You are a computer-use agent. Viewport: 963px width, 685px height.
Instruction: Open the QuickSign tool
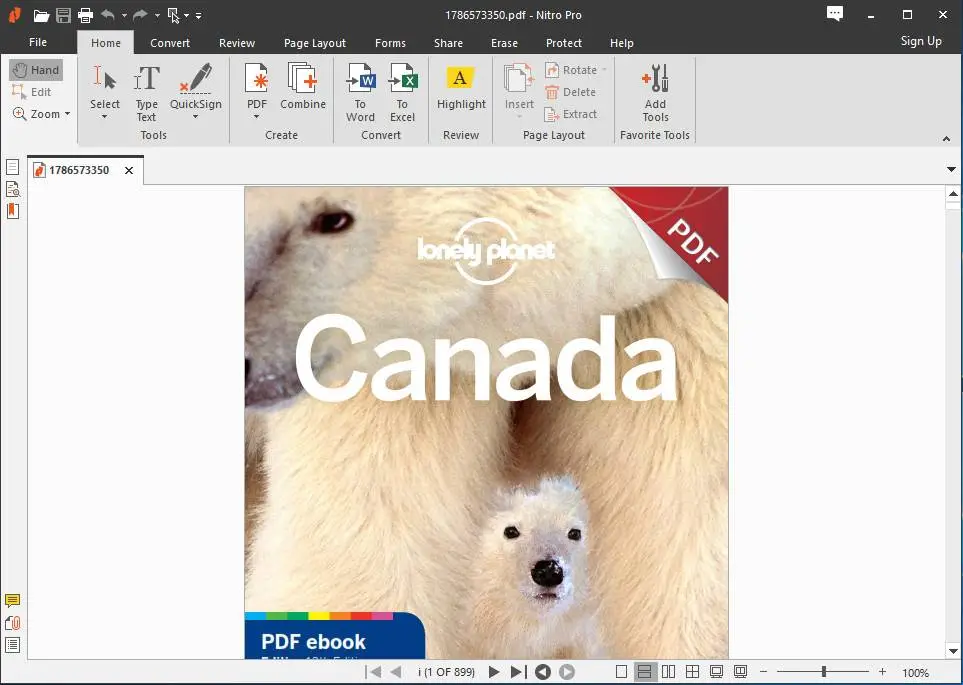196,90
